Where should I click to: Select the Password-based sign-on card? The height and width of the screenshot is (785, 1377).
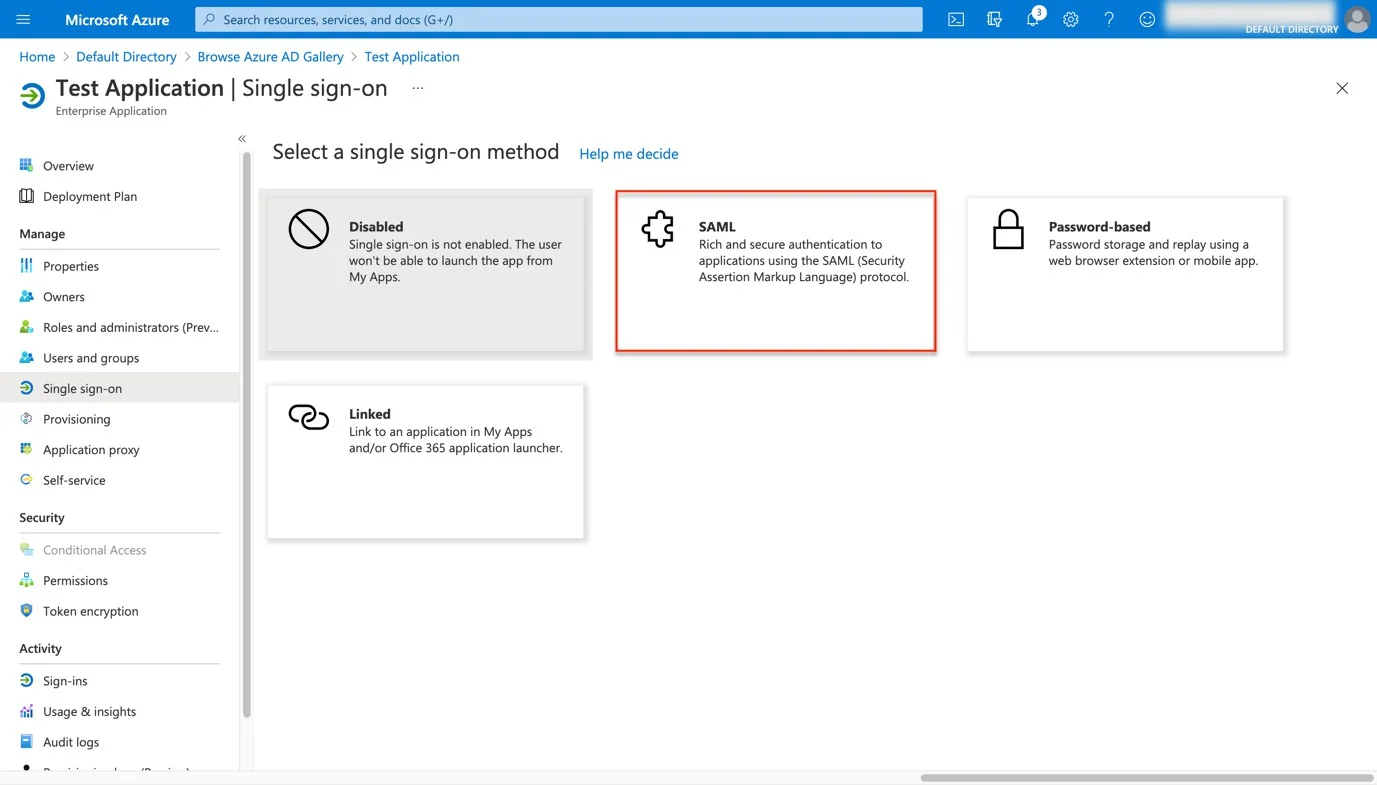point(1125,274)
